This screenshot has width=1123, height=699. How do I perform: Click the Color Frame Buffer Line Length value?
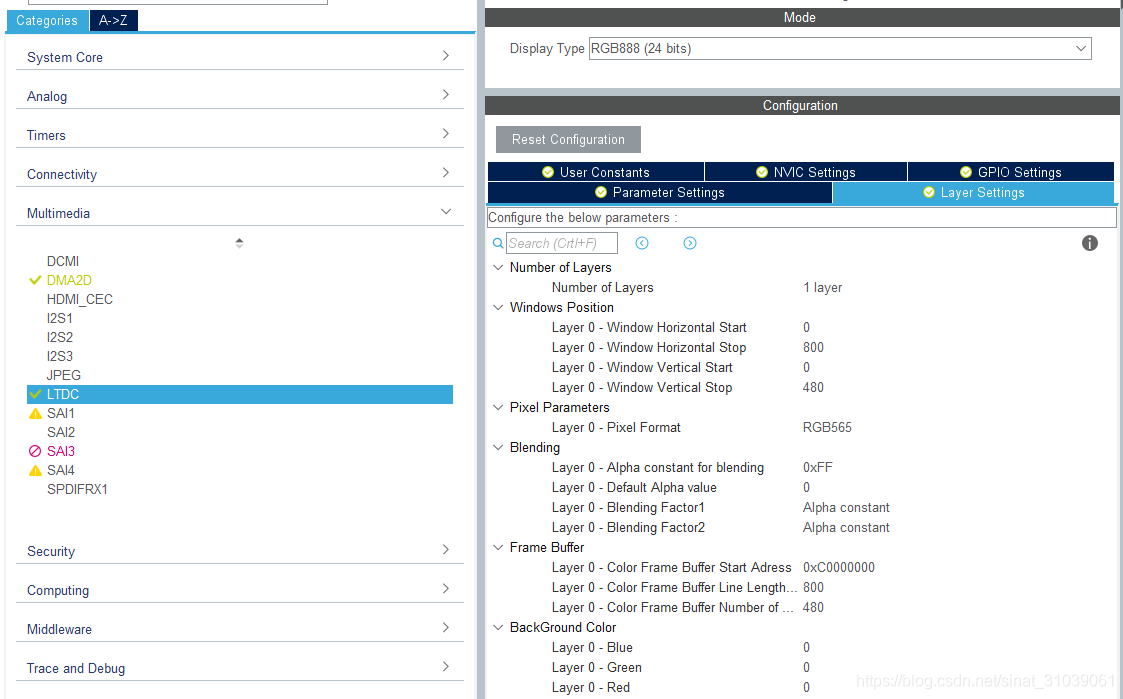[813, 587]
